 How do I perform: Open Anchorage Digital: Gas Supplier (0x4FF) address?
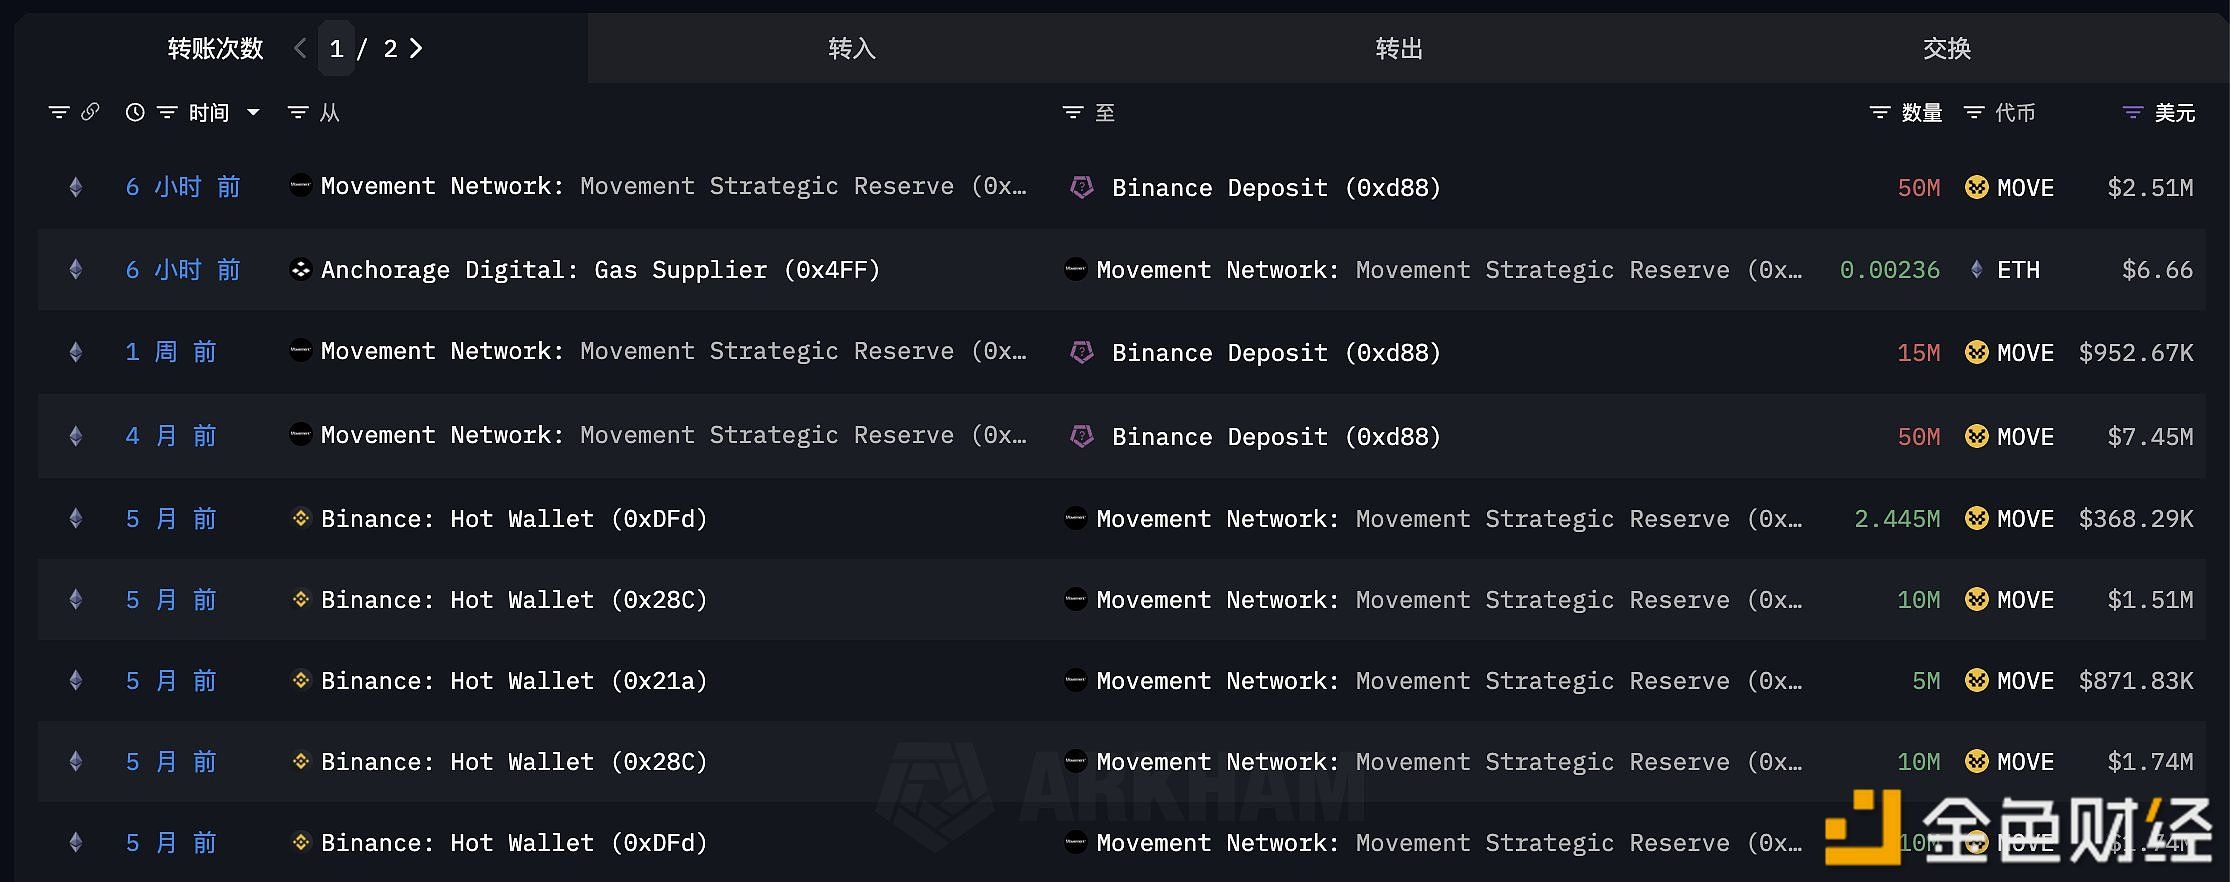(600, 270)
